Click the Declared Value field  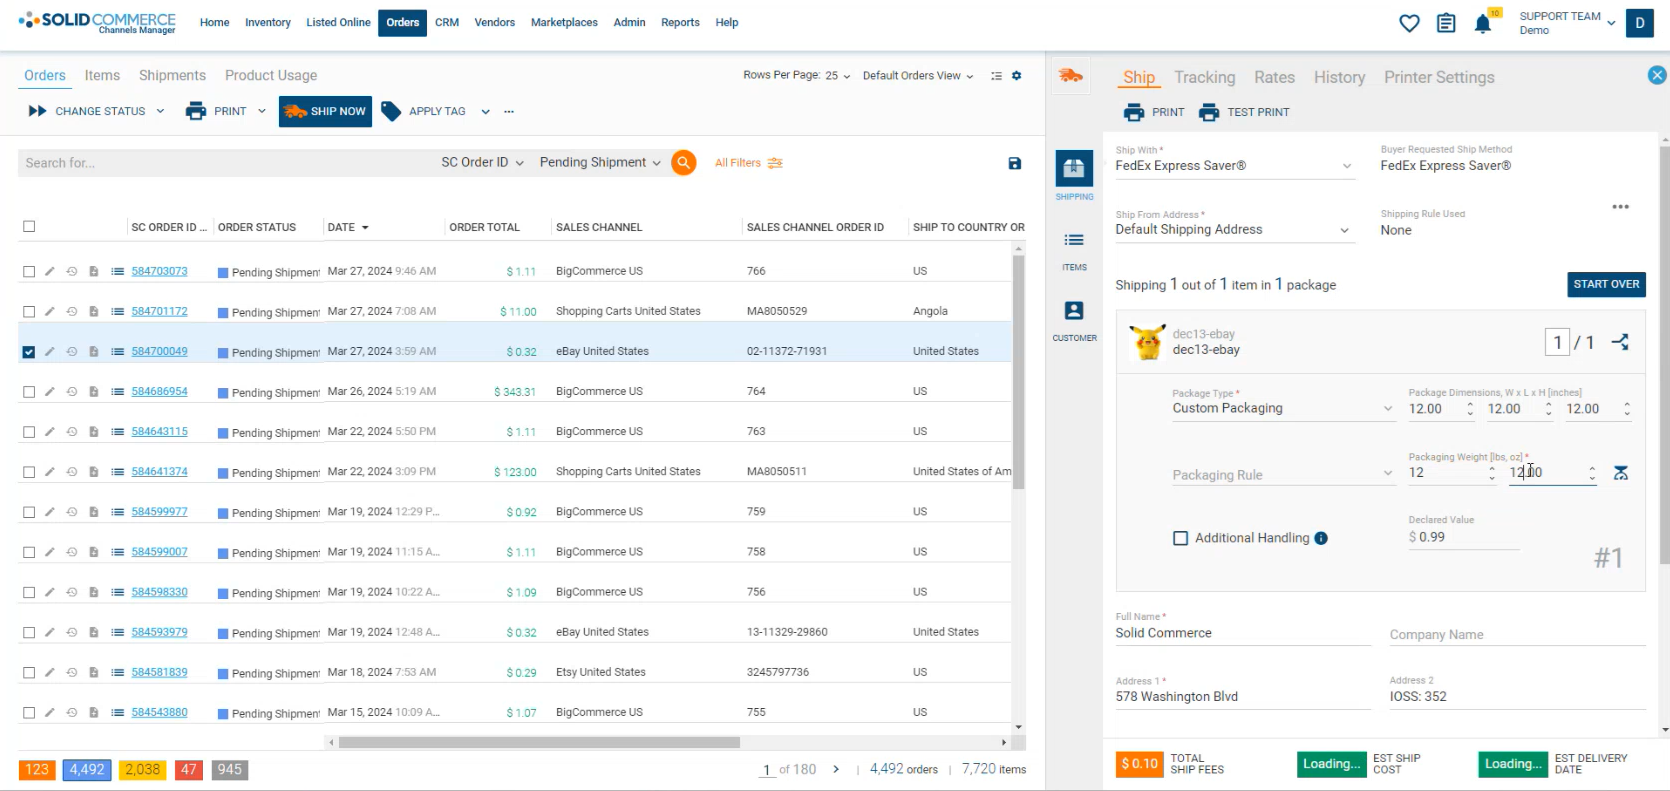(1463, 537)
